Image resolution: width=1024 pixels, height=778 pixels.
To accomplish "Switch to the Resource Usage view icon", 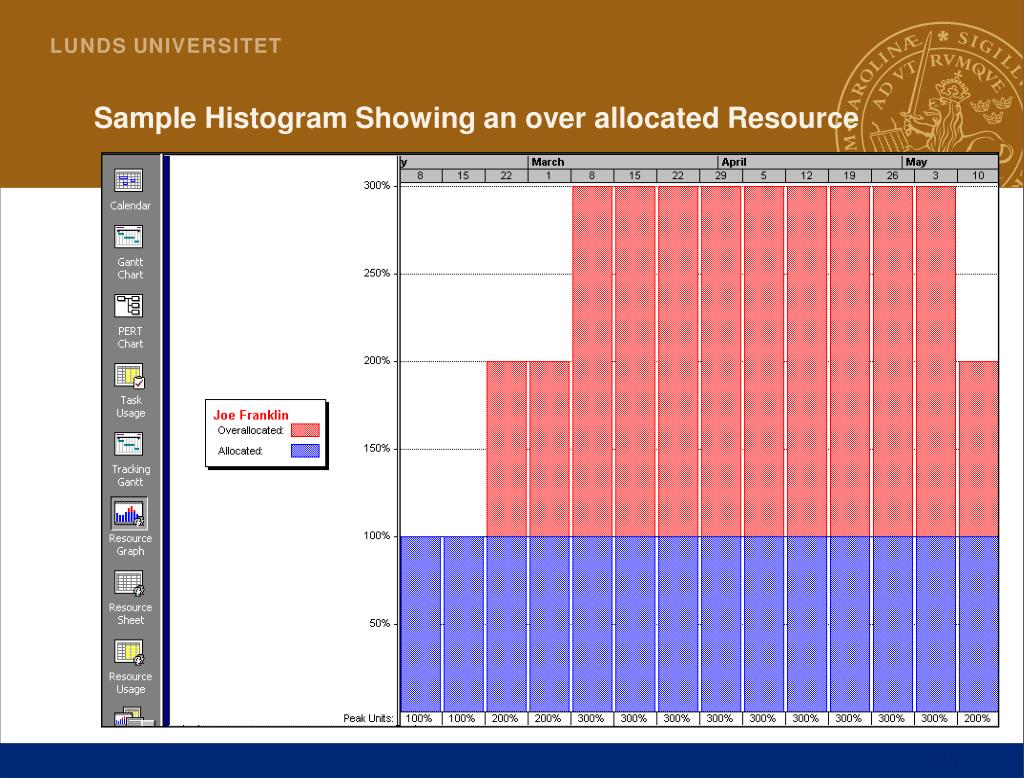I will tap(129, 652).
